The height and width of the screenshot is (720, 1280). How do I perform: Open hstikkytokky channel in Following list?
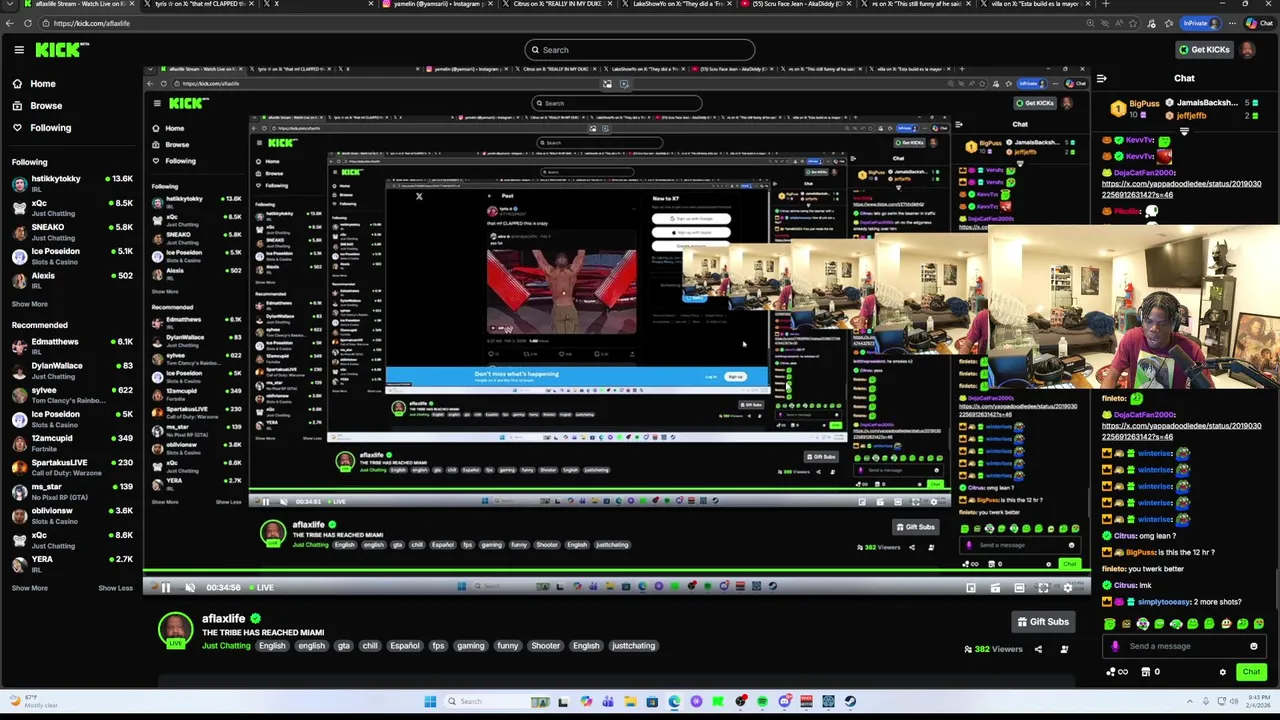[x=70, y=182]
